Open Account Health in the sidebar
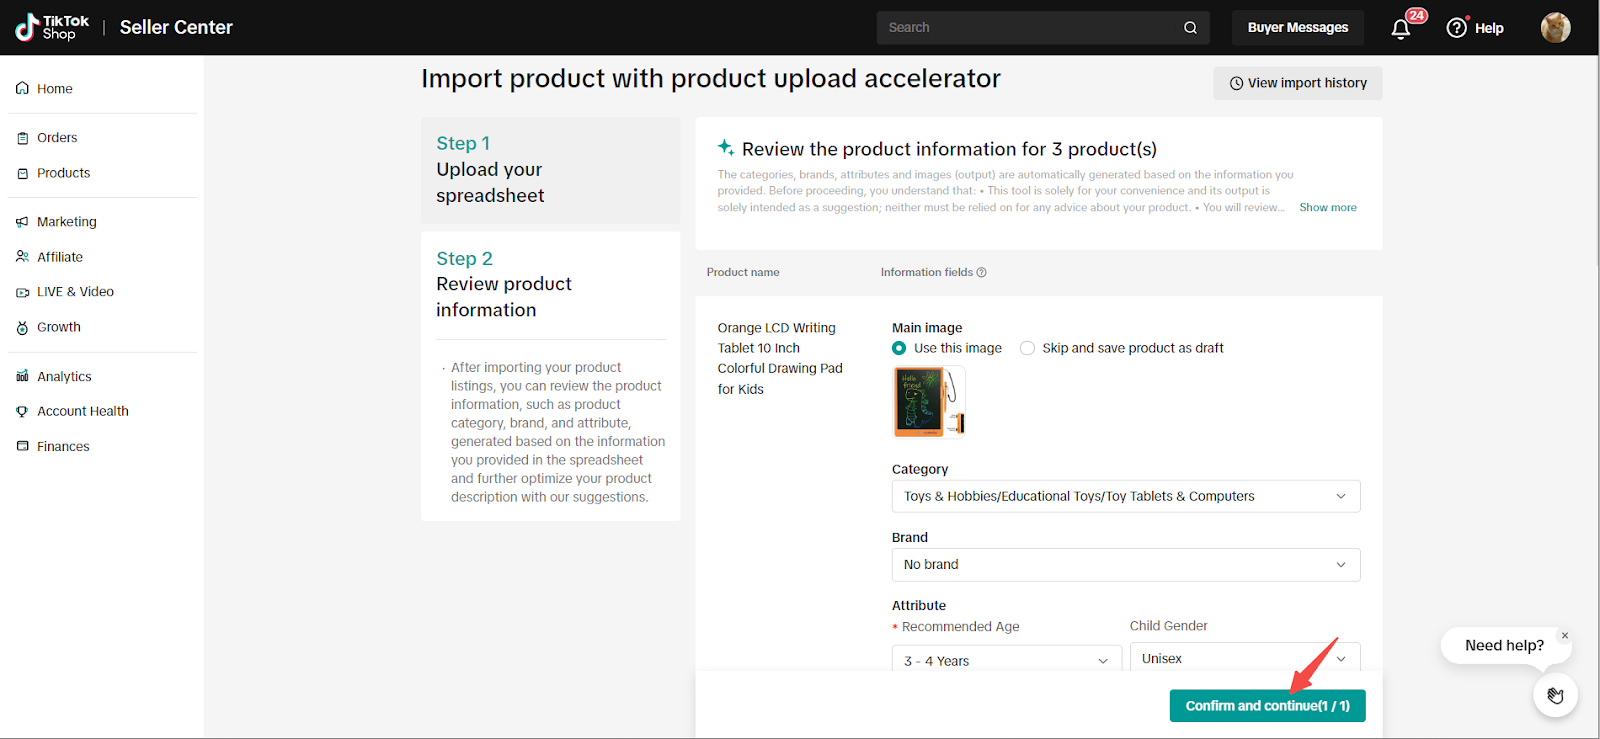The image size is (1600, 739). pyautogui.click(x=82, y=411)
